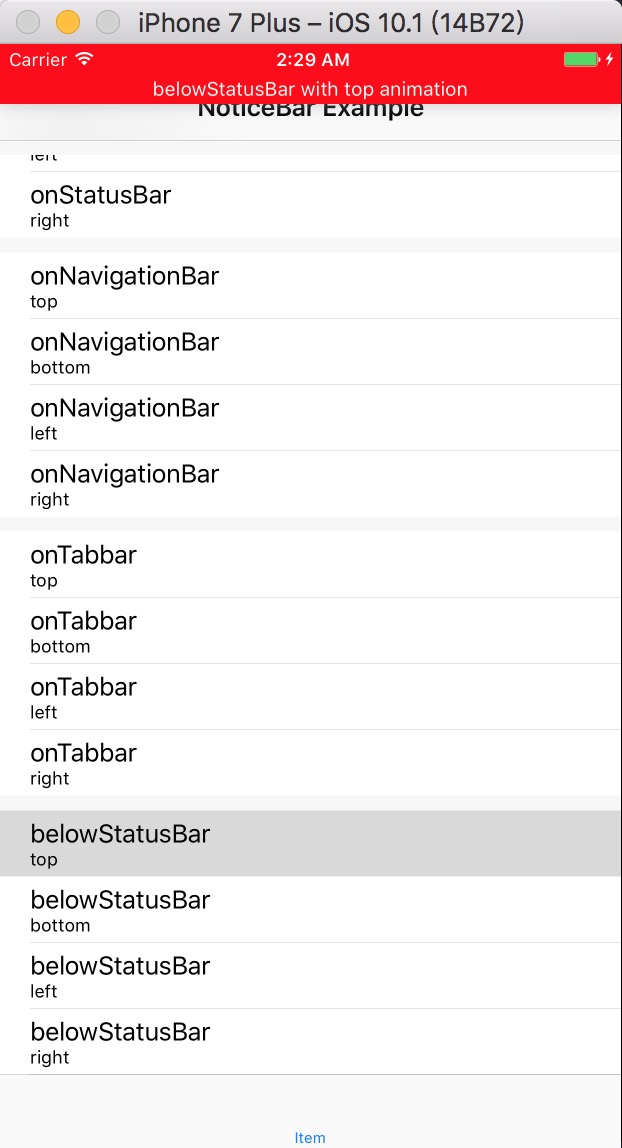Tap the clock showing 2:29 AM

311,59
